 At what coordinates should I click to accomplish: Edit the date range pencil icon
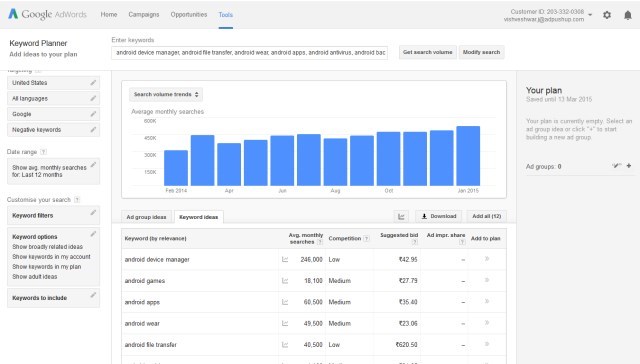pyautogui.click(x=93, y=164)
